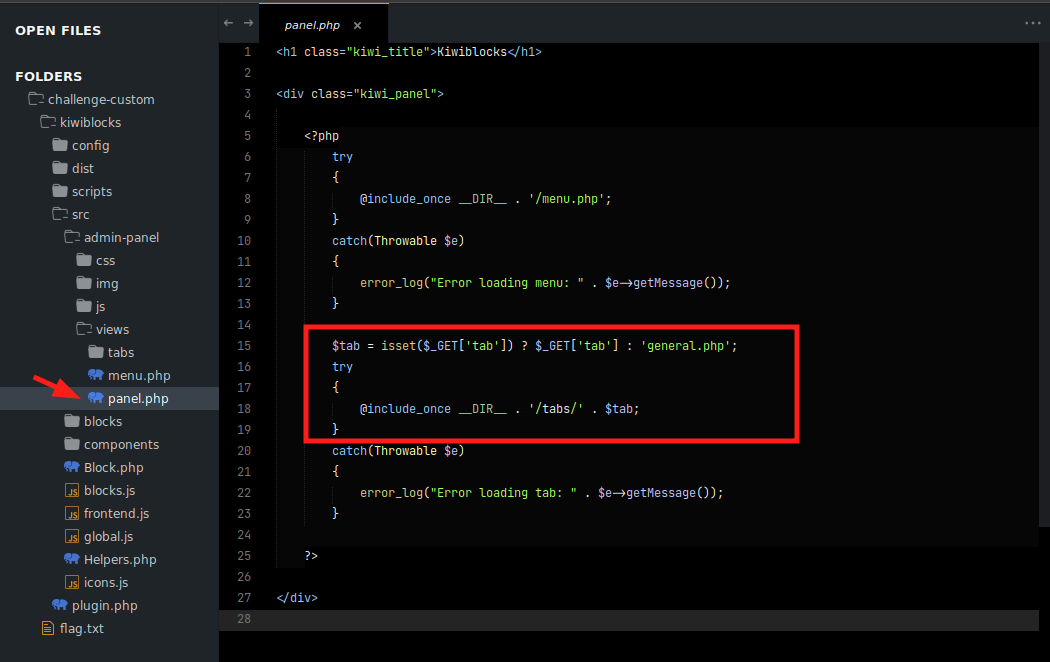This screenshot has width=1050, height=662.
Task: Expand the config folder
Action: tap(80, 145)
